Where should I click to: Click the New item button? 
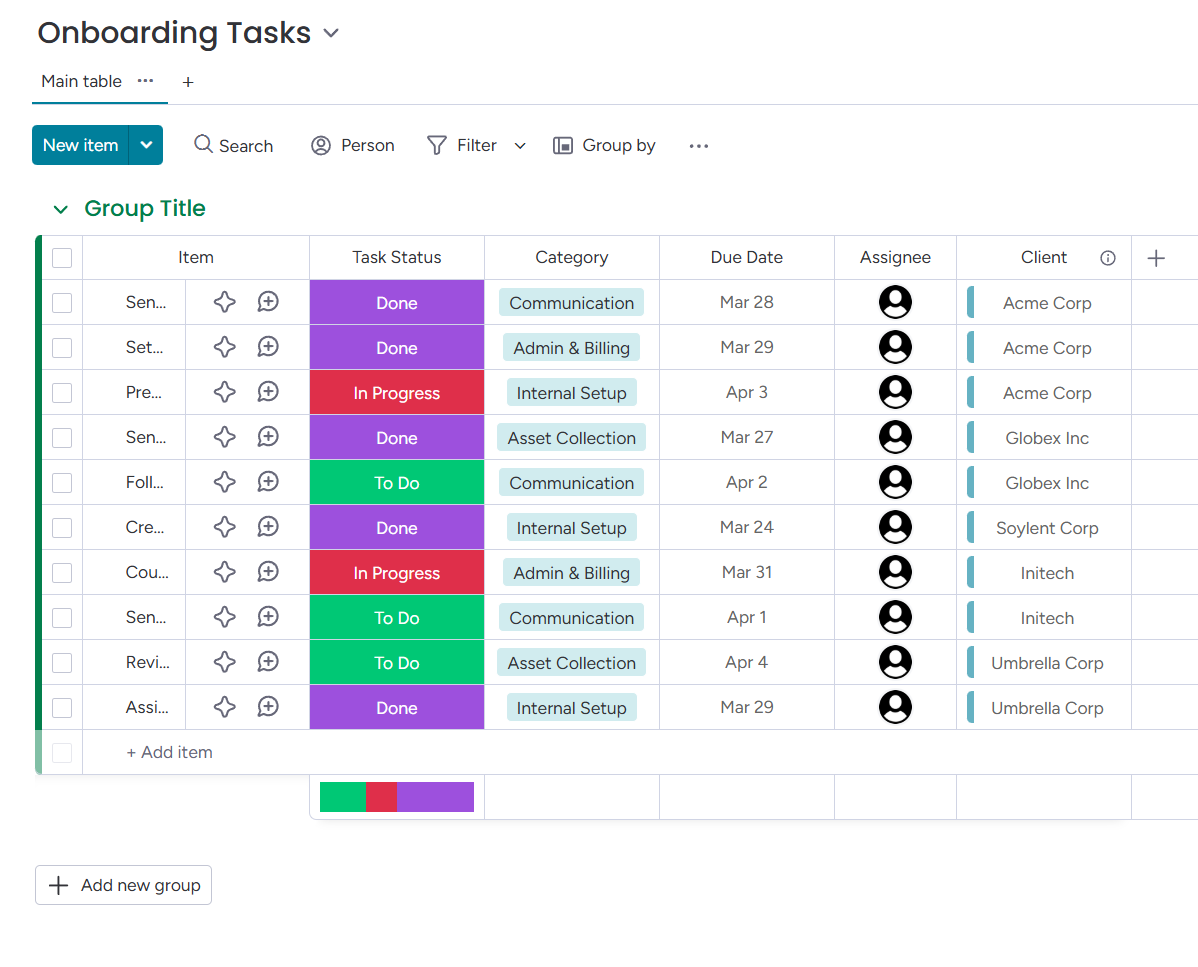tap(80, 145)
